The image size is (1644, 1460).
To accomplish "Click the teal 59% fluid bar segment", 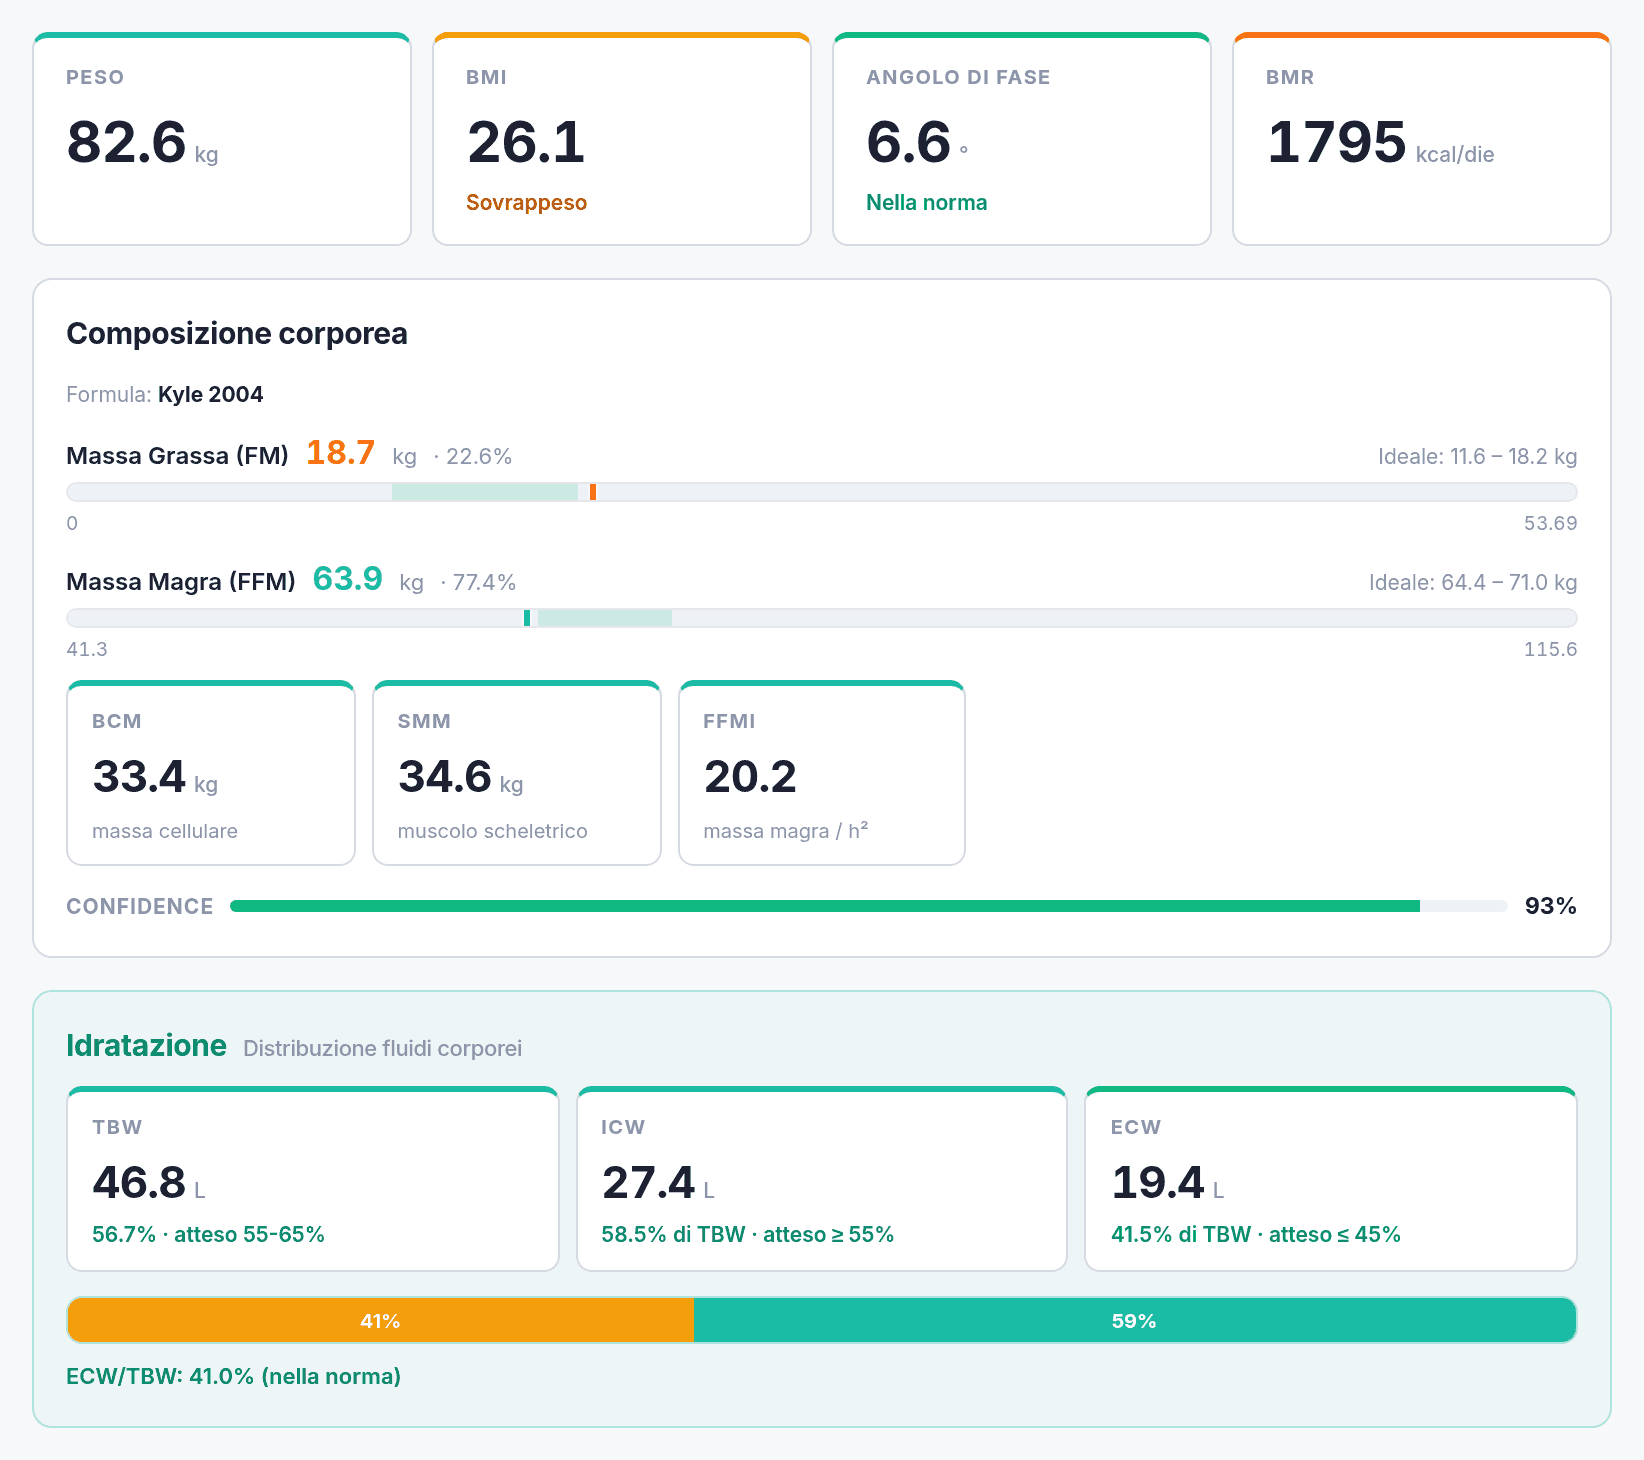I will (x=1135, y=1320).
